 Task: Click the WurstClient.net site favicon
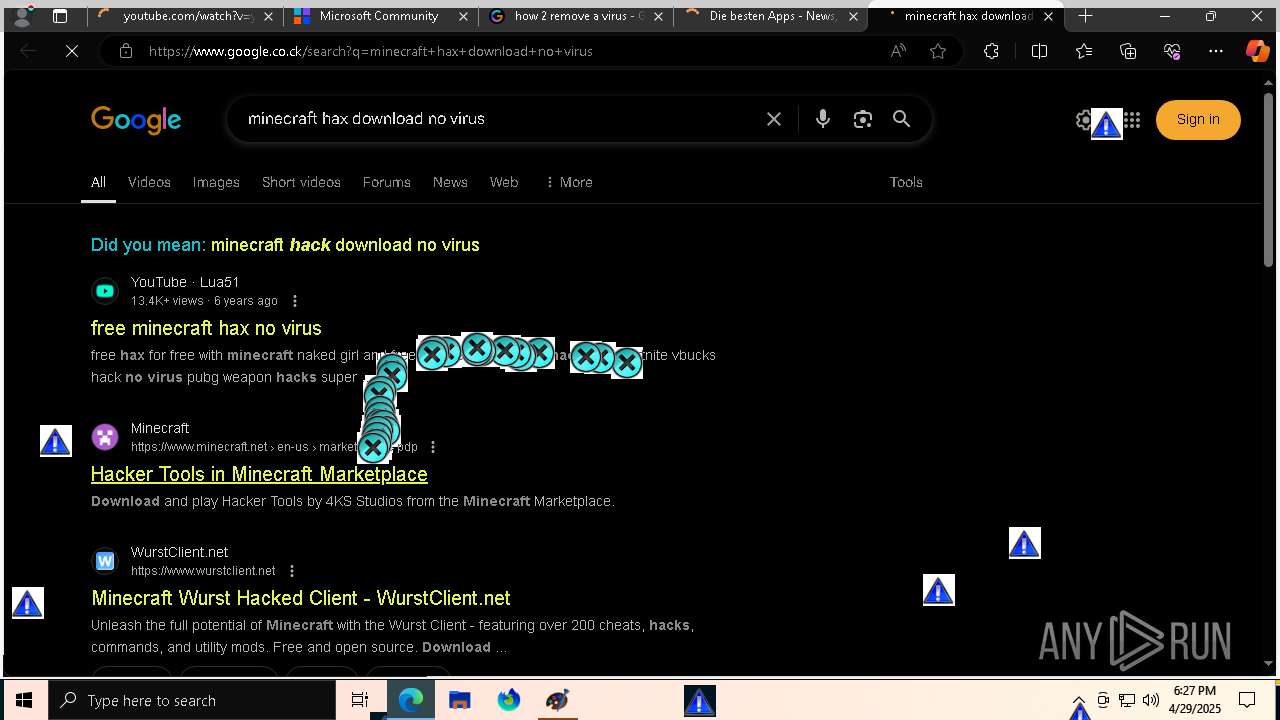(105, 561)
